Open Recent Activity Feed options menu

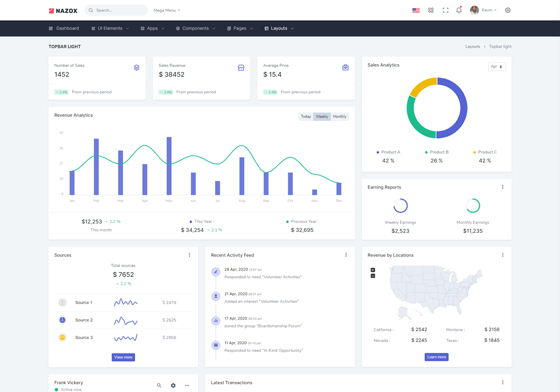(346, 255)
